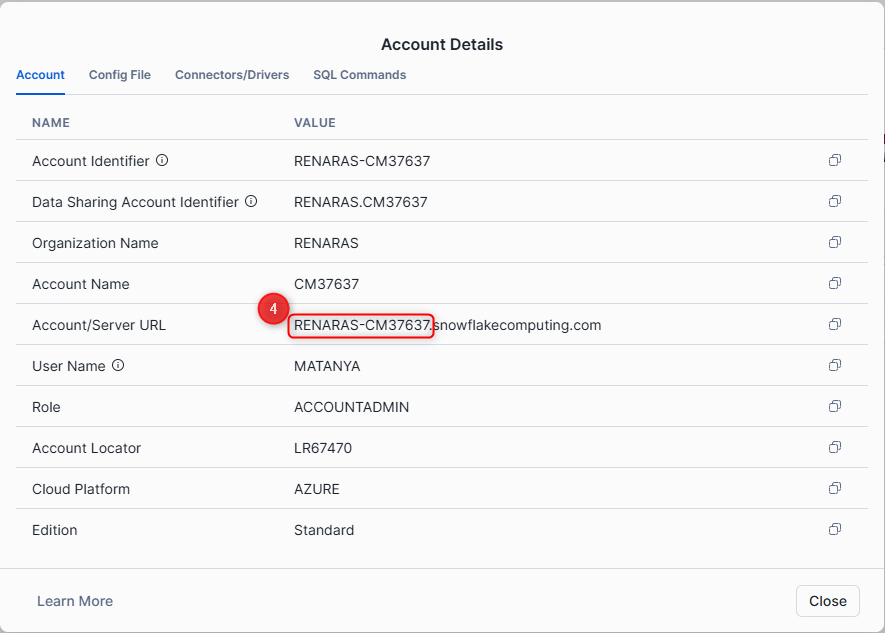Show info for Account Identifier
The width and height of the screenshot is (885, 633).
(162, 160)
